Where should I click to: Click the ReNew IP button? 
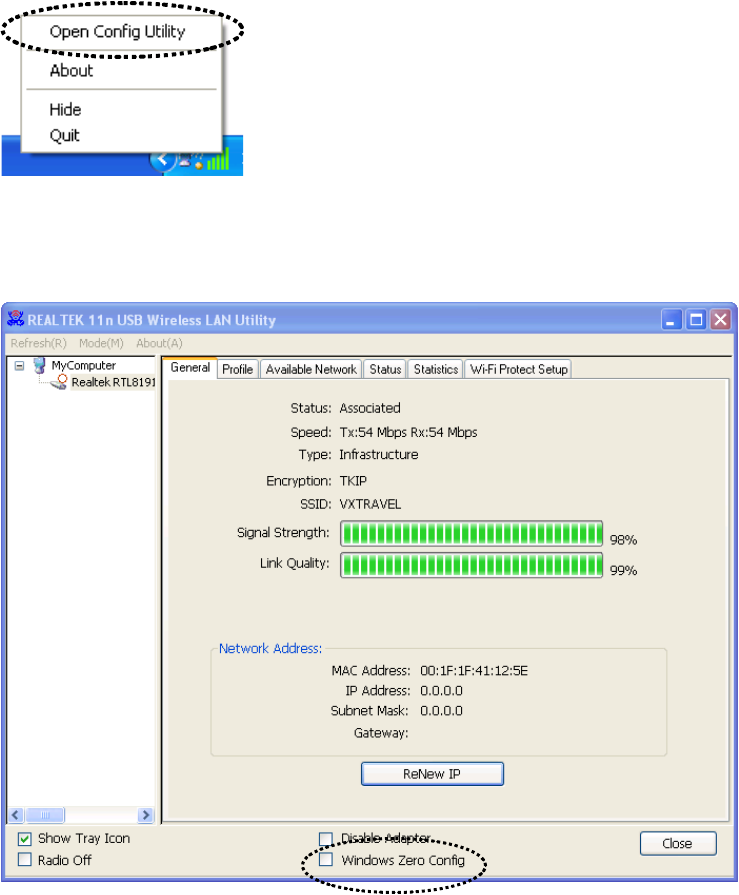coord(432,774)
